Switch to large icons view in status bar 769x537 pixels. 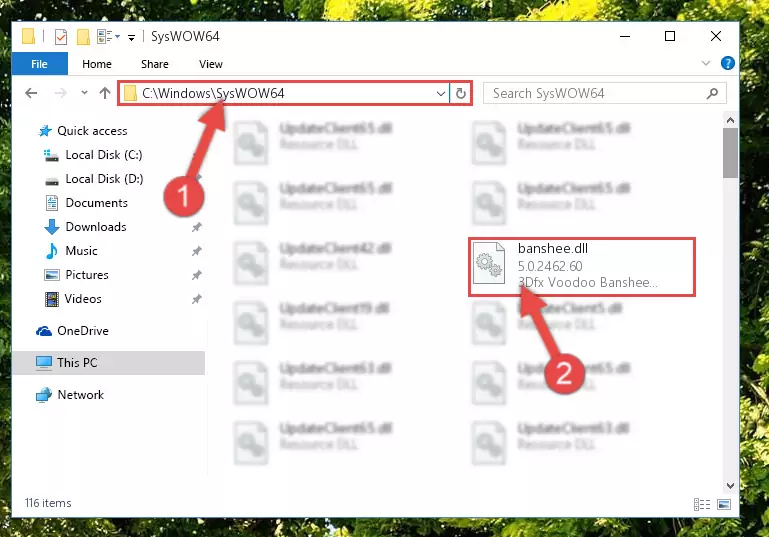(x=724, y=504)
